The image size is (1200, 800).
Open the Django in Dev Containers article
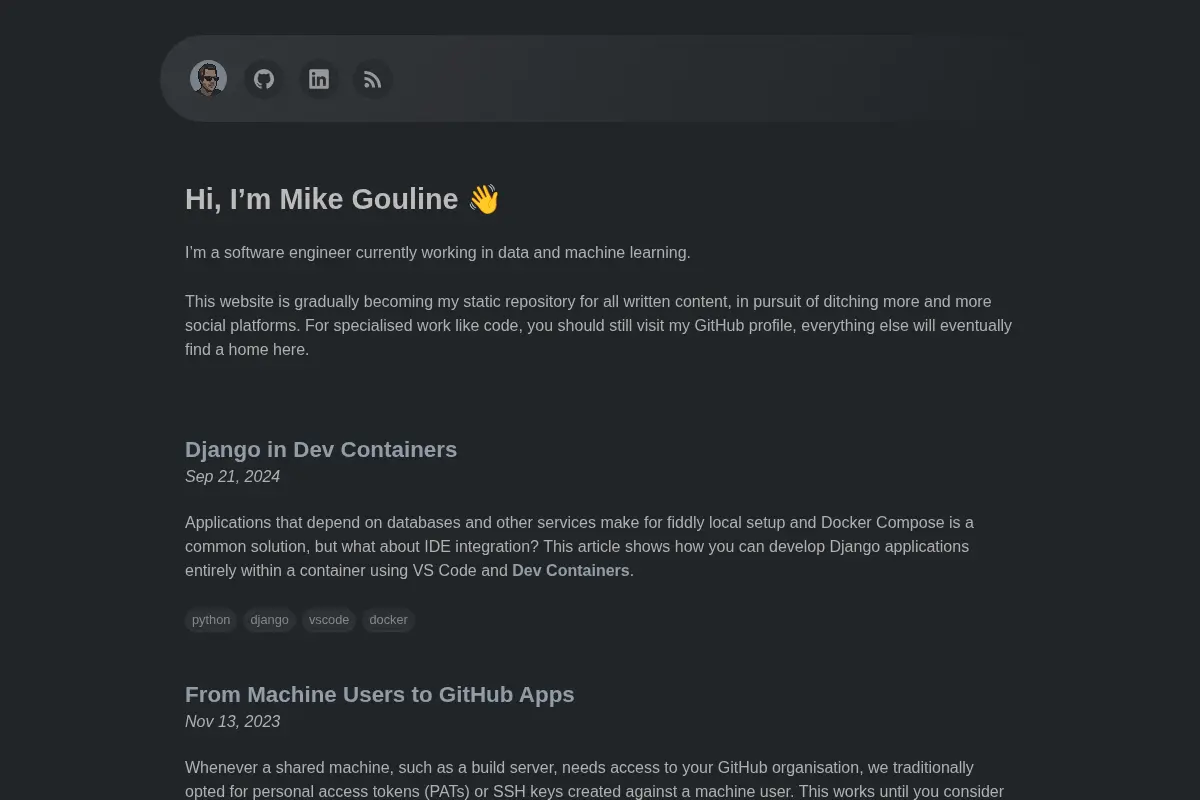[x=321, y=450]
